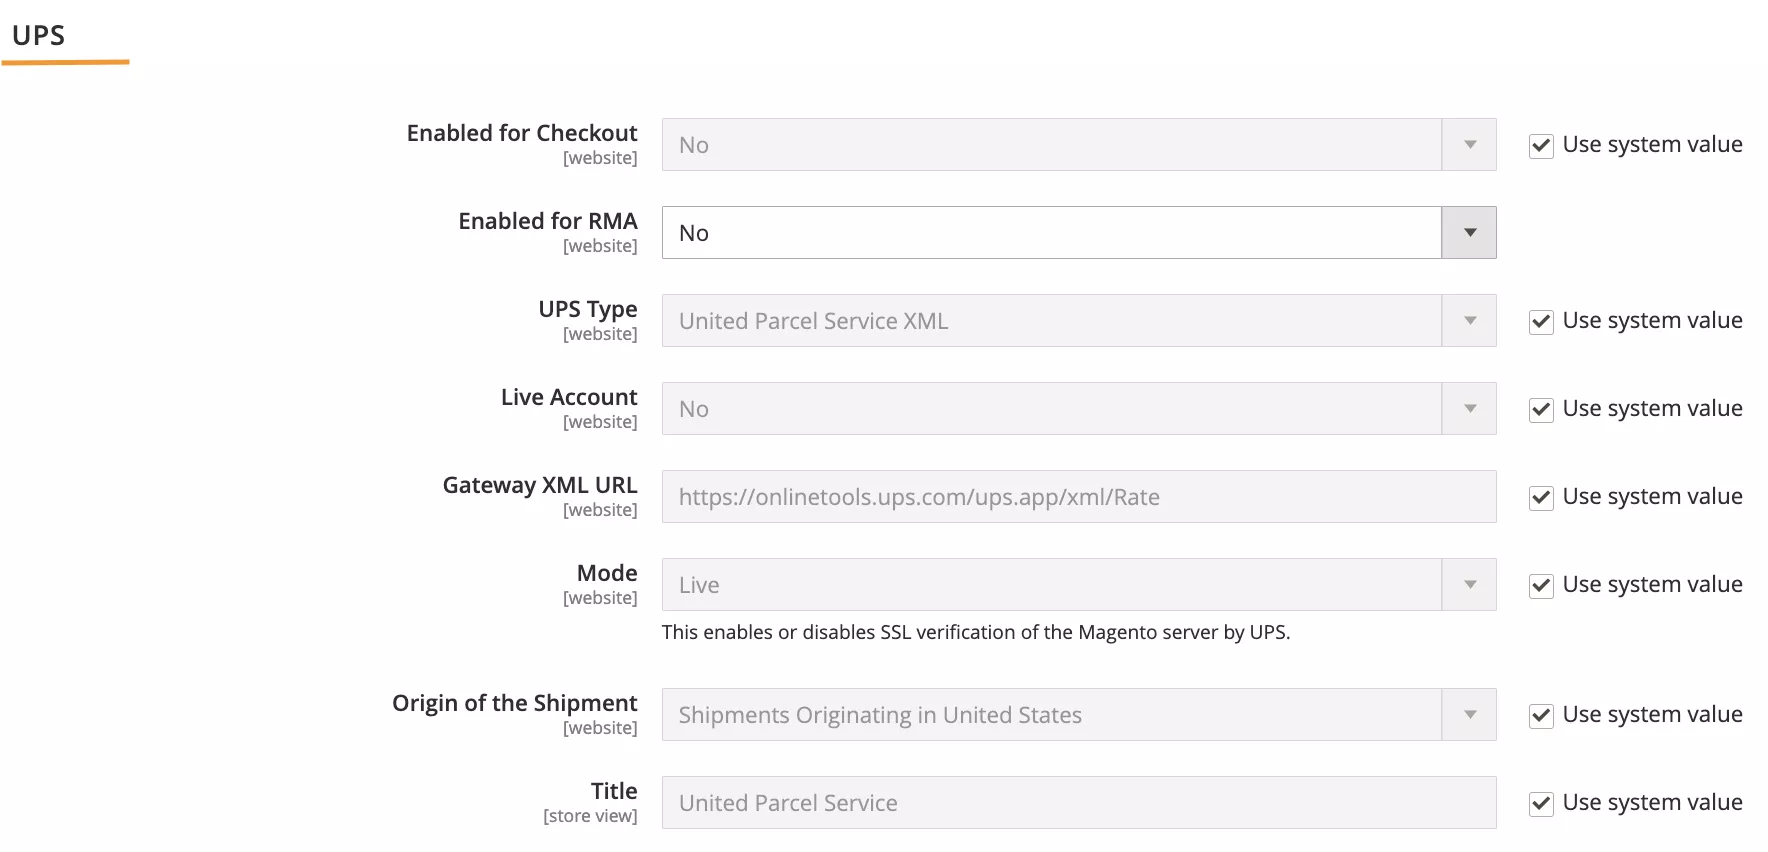Click the Mode dropdown set to Live
This screenshot has height=852, width=1768.
1050,585
